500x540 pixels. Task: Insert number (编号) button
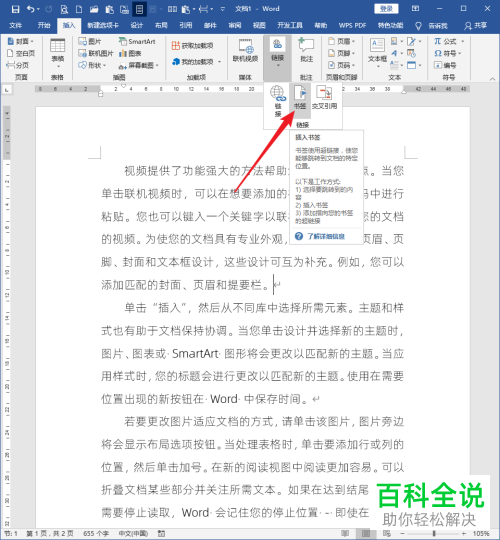[445, 65]
